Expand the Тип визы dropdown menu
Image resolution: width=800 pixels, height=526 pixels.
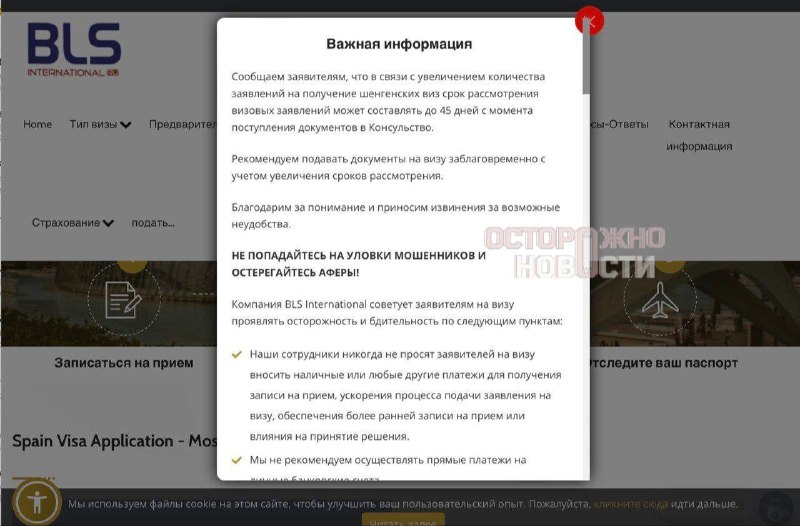[100, 124]
